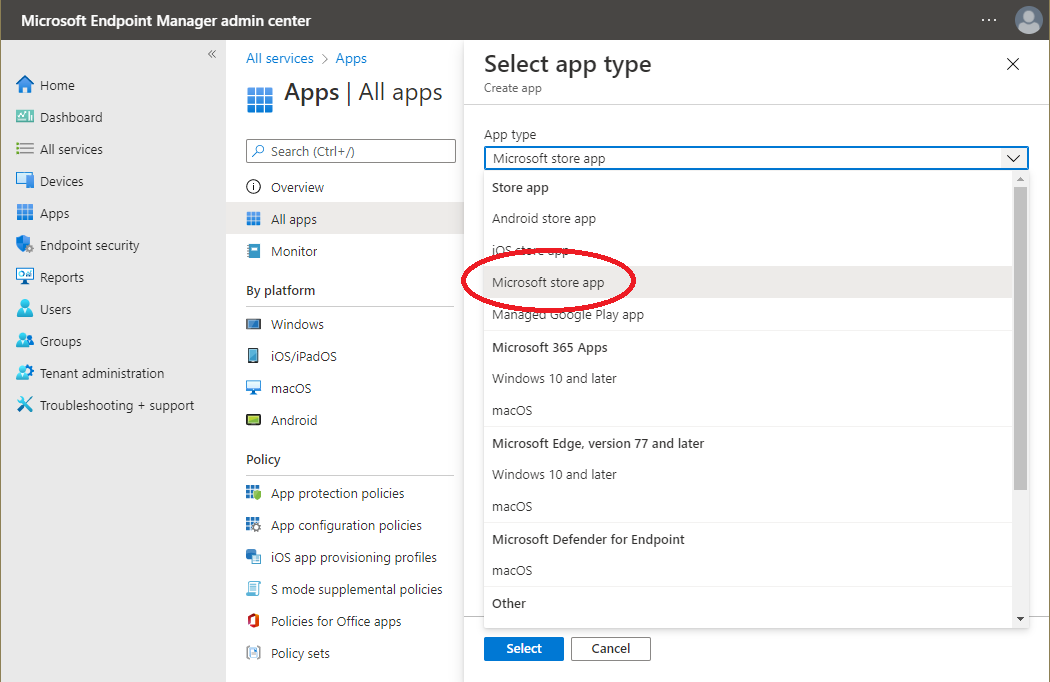Click the Groups people icon
The width and height of the screenshot is (1050, 682).
25,341
